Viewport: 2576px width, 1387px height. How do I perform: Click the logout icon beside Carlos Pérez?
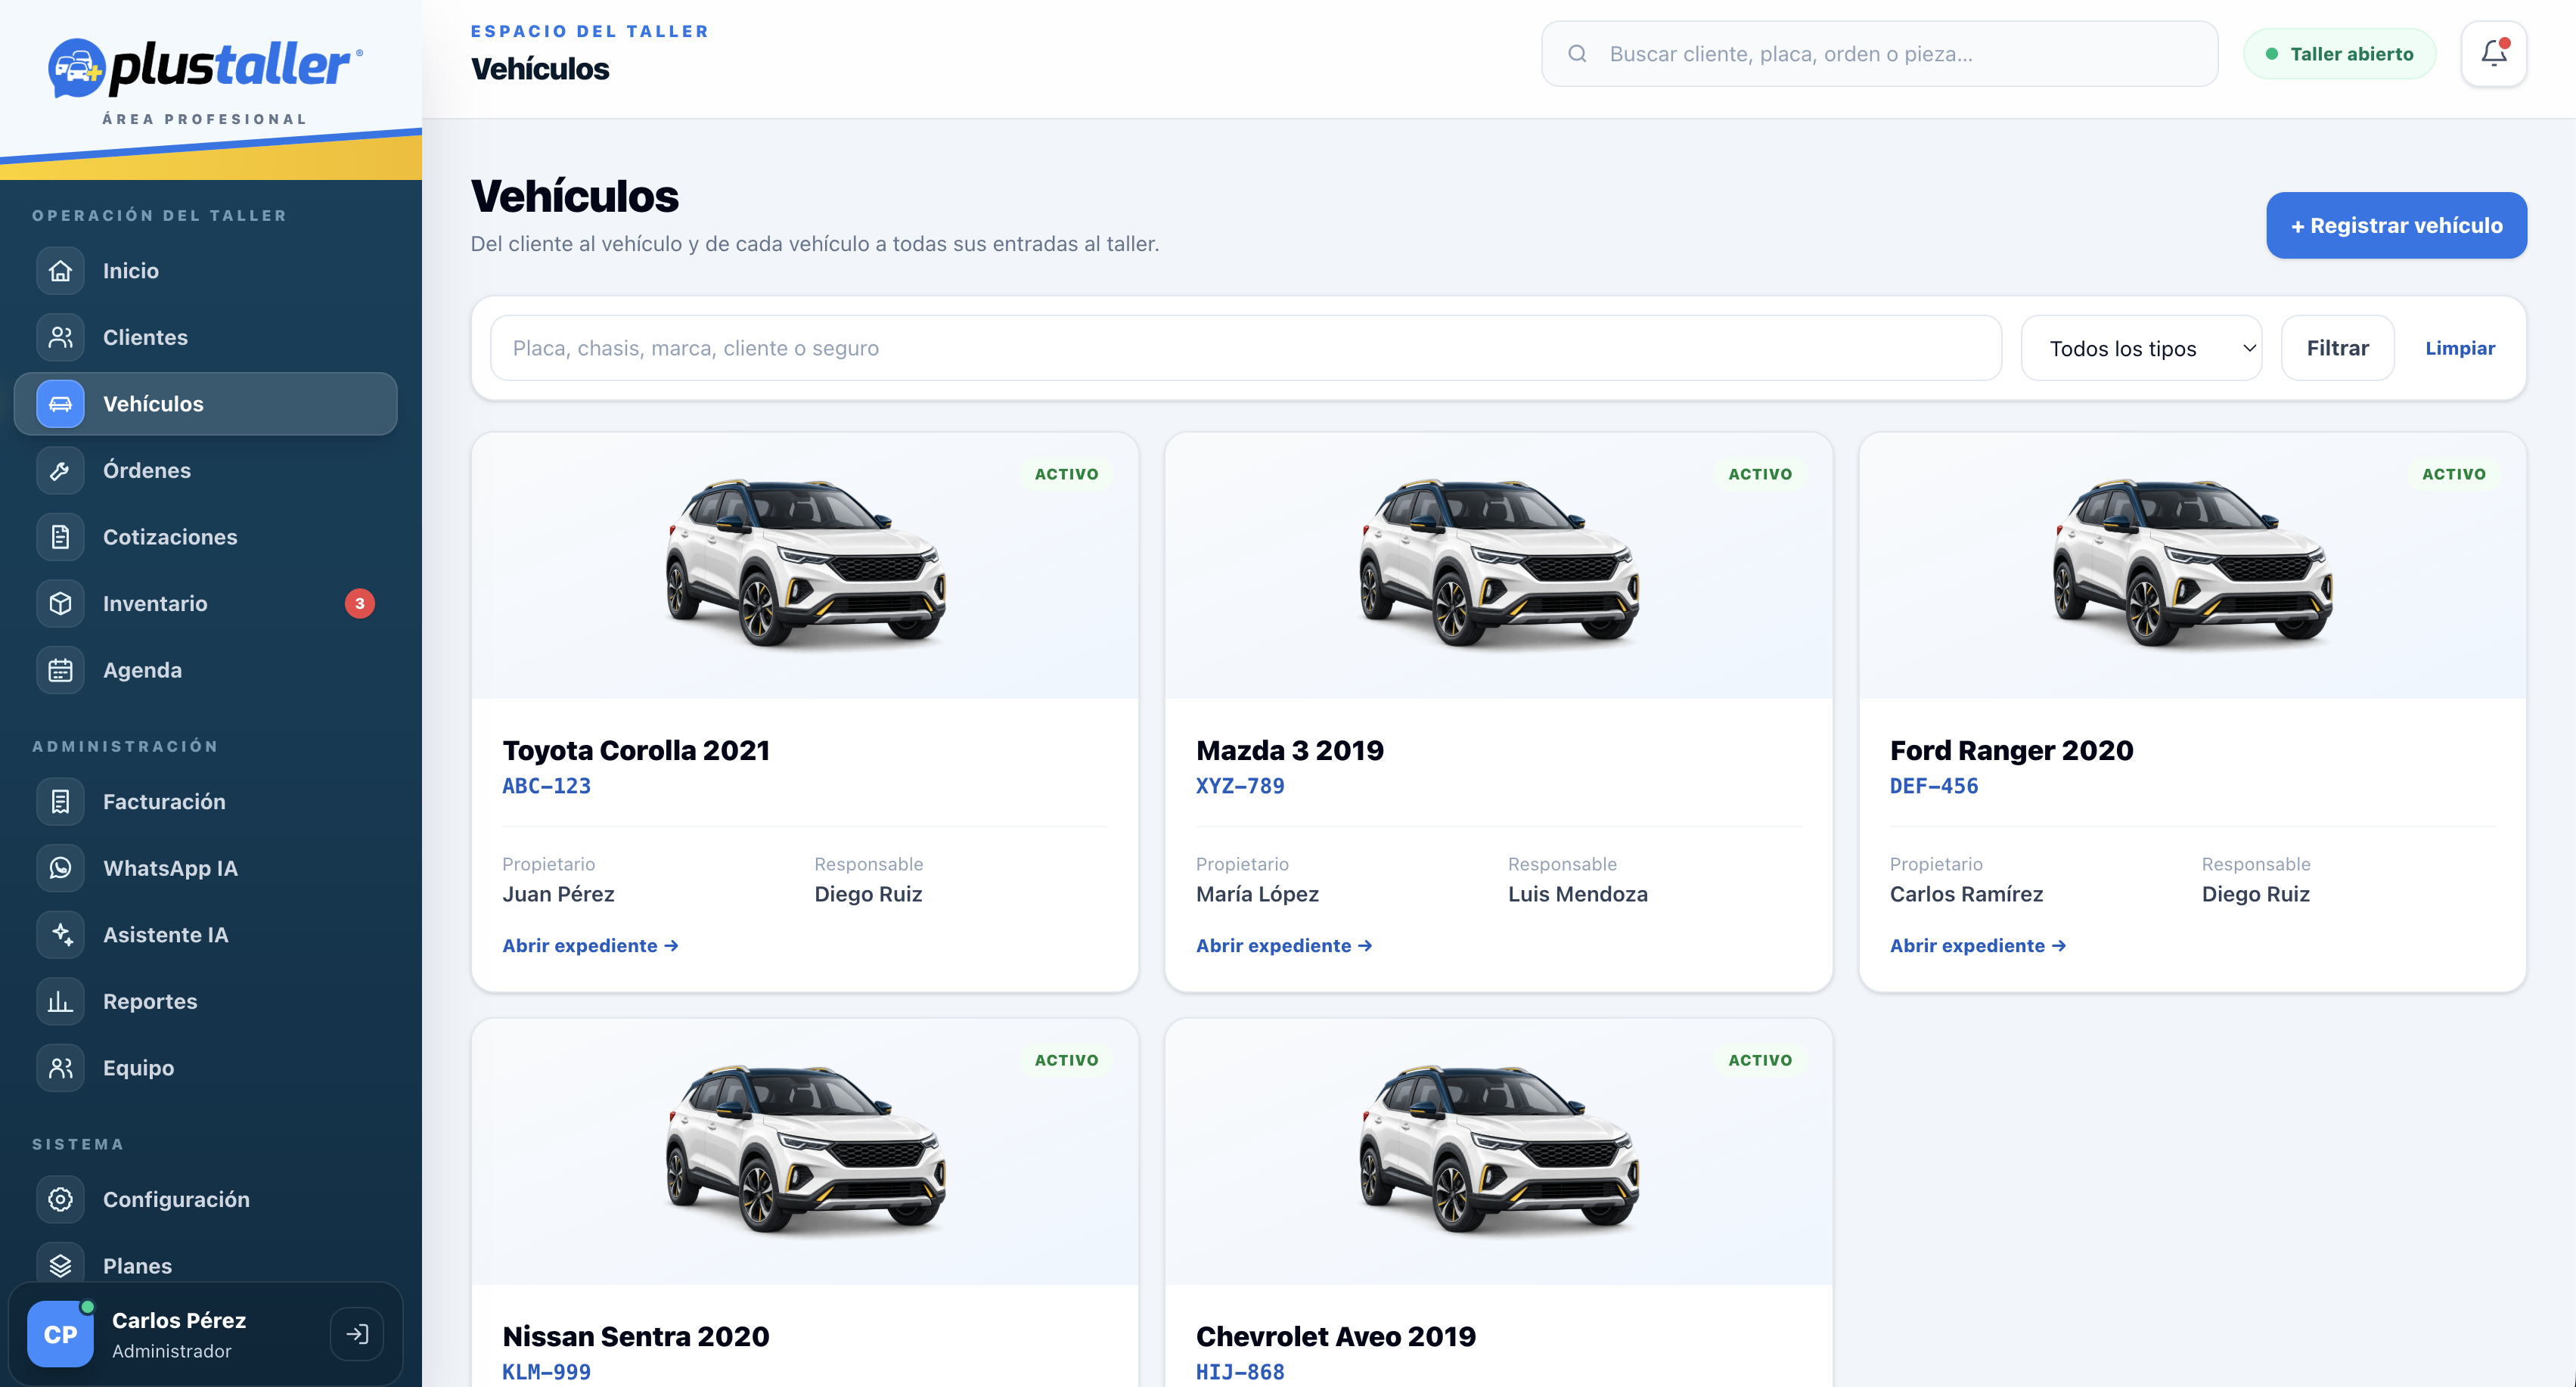pyautogui.click(x=357, y=1334)
